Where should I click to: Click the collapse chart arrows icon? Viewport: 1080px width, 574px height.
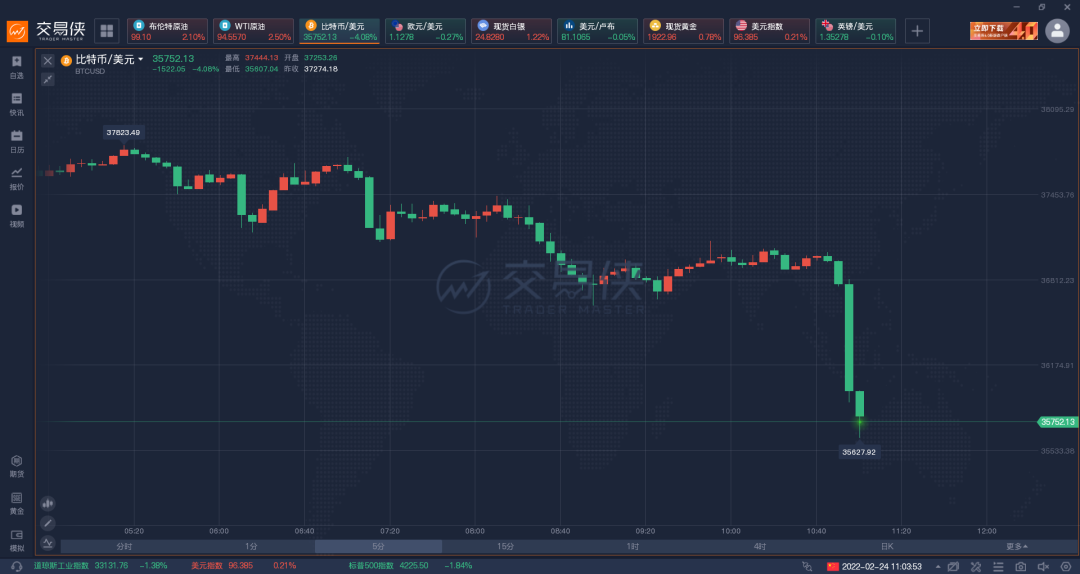click(48, 79)
